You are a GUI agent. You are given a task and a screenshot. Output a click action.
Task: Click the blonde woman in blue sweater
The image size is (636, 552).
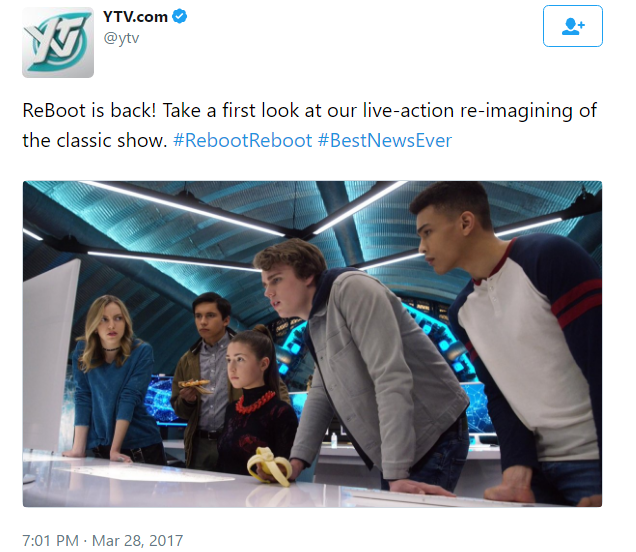tap(112, 377)
